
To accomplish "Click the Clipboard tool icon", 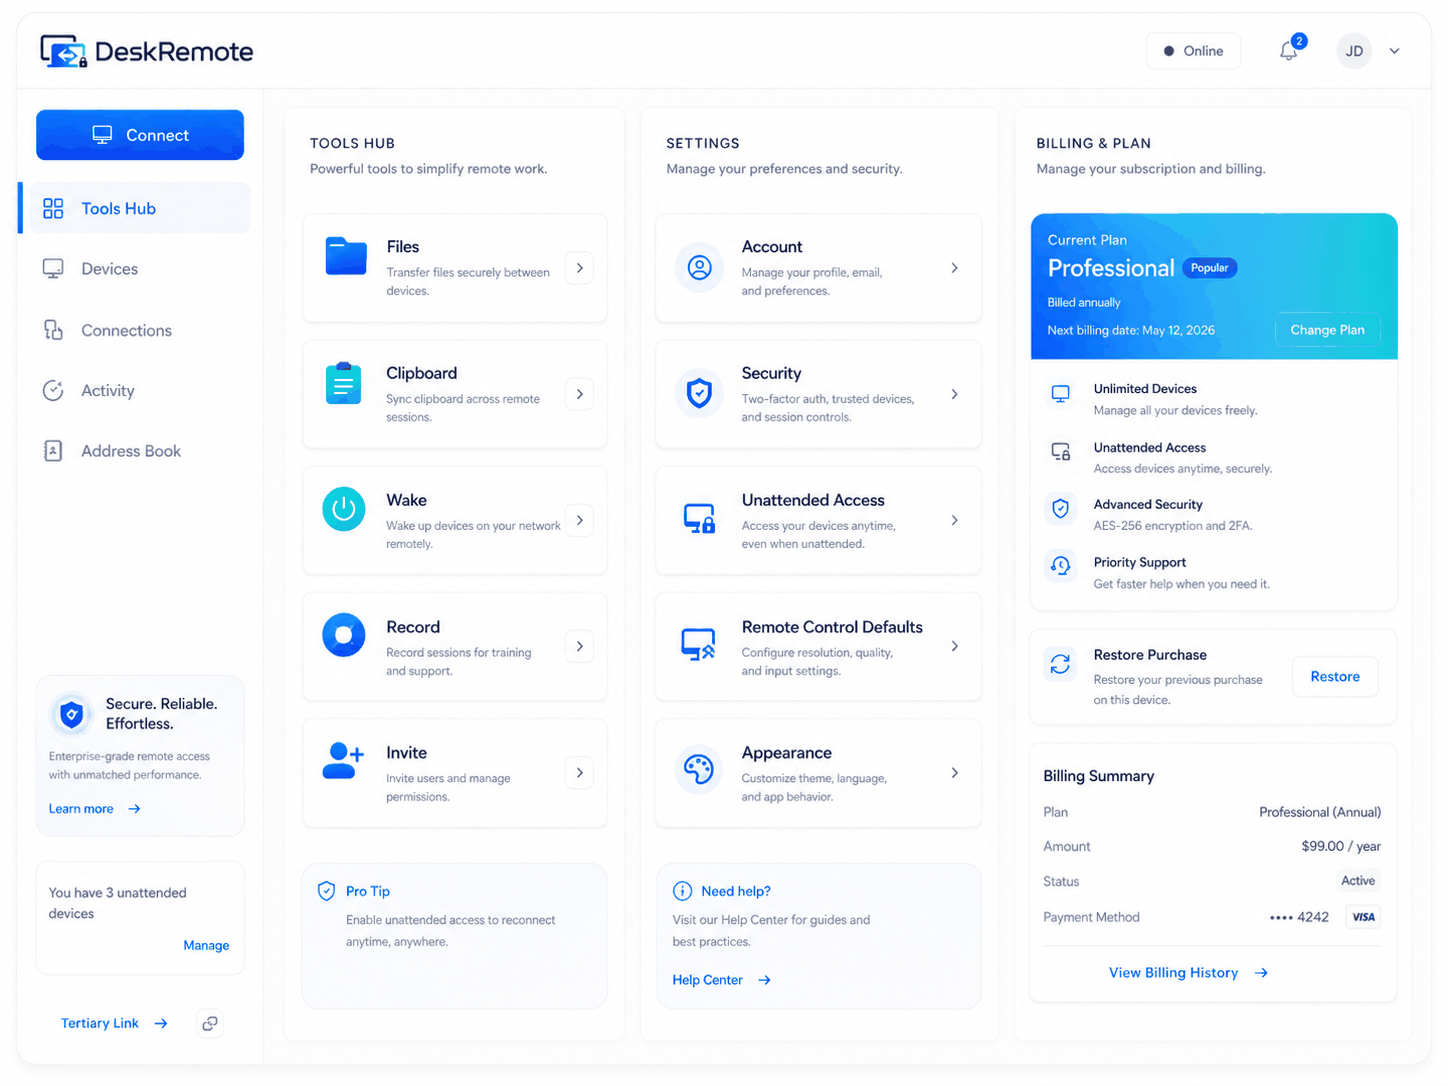I will [x=343, y=383].
